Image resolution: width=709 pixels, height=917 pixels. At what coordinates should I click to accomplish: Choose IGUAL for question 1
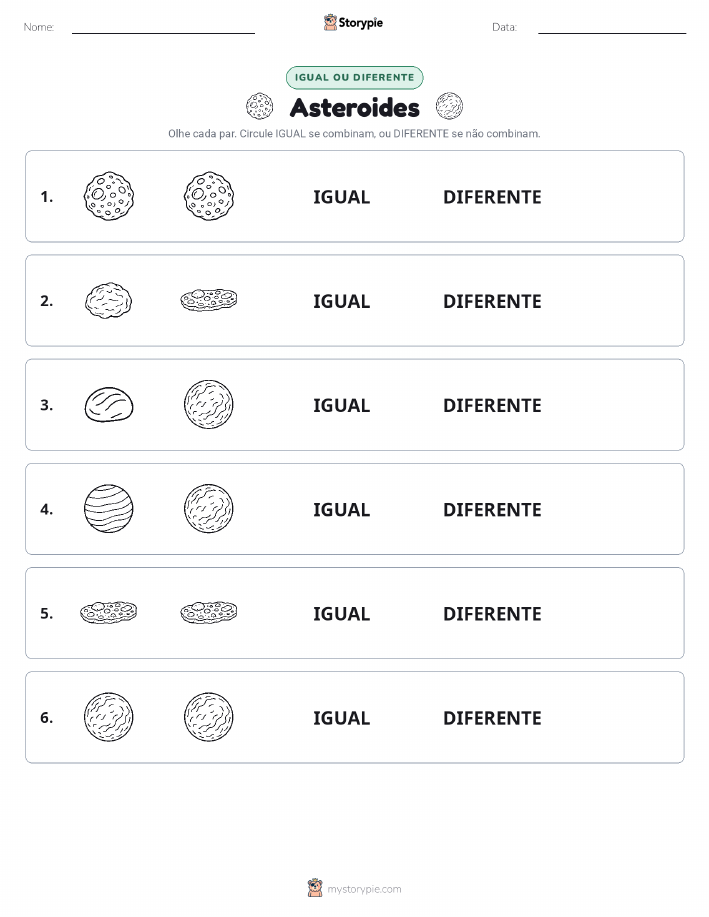point(342,197)
